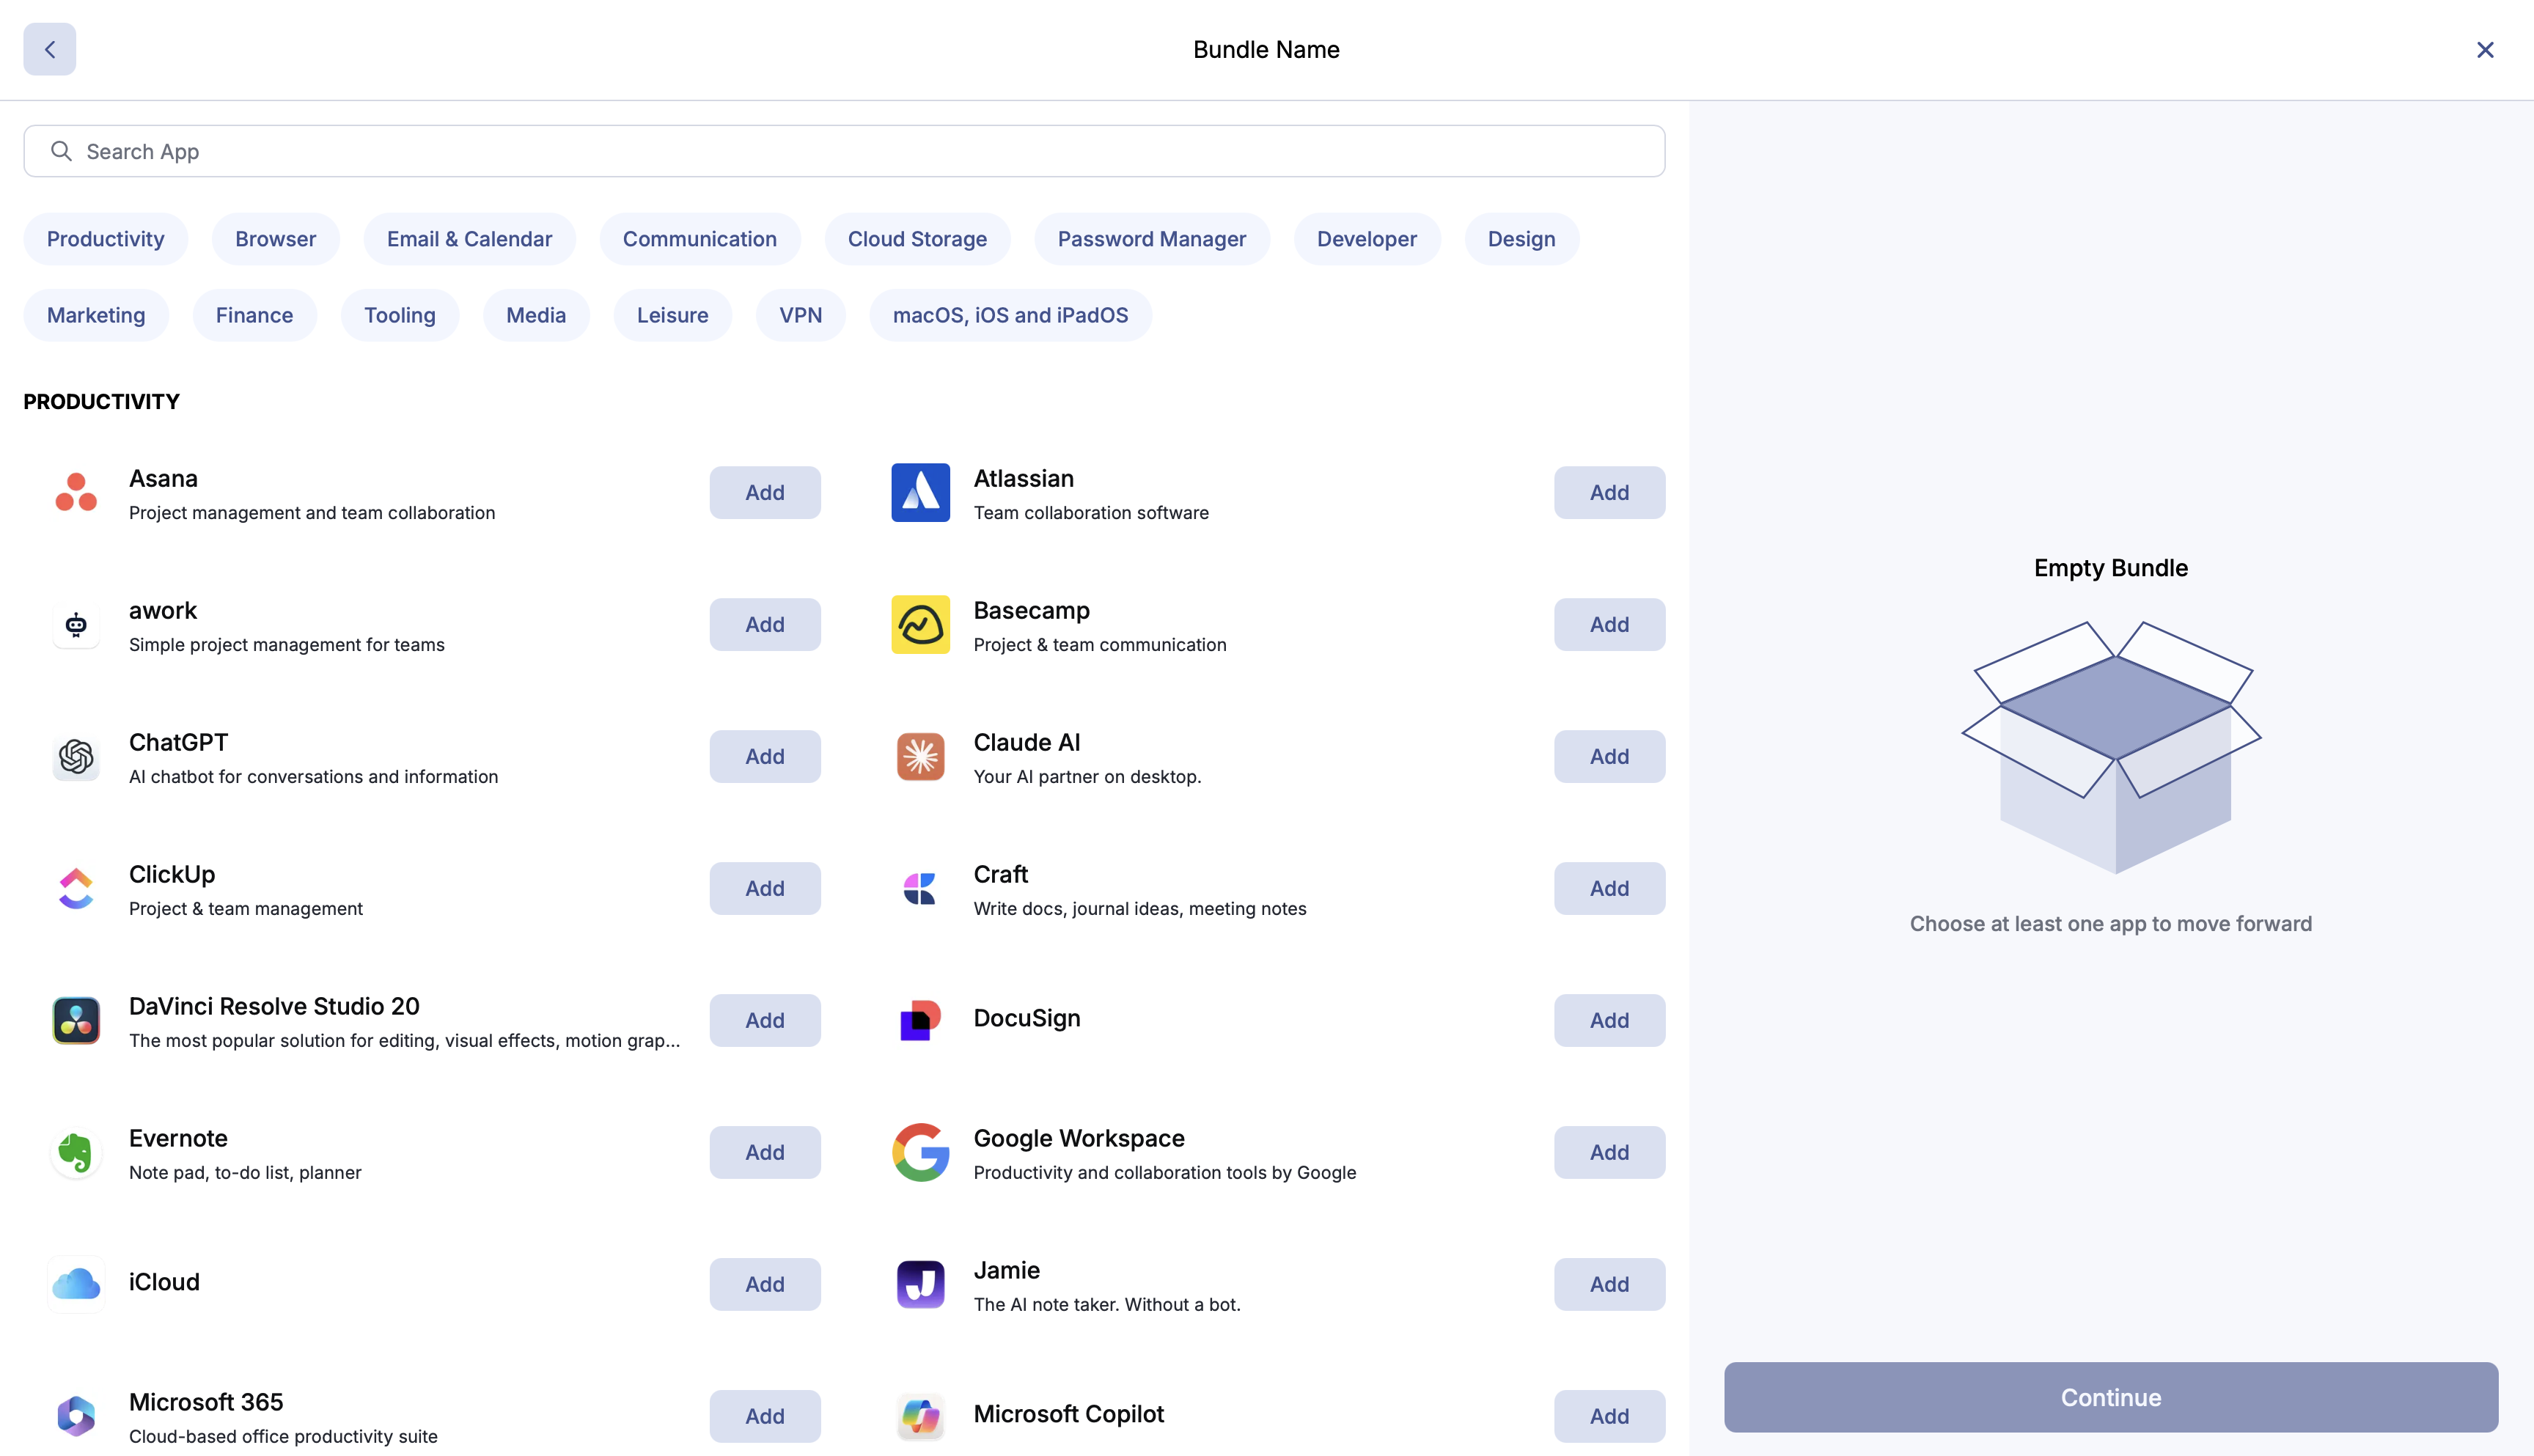This screenshot has width=2534, height=1456.
Task: Click the DocuSign logo icon
Action: [920, 1020]
